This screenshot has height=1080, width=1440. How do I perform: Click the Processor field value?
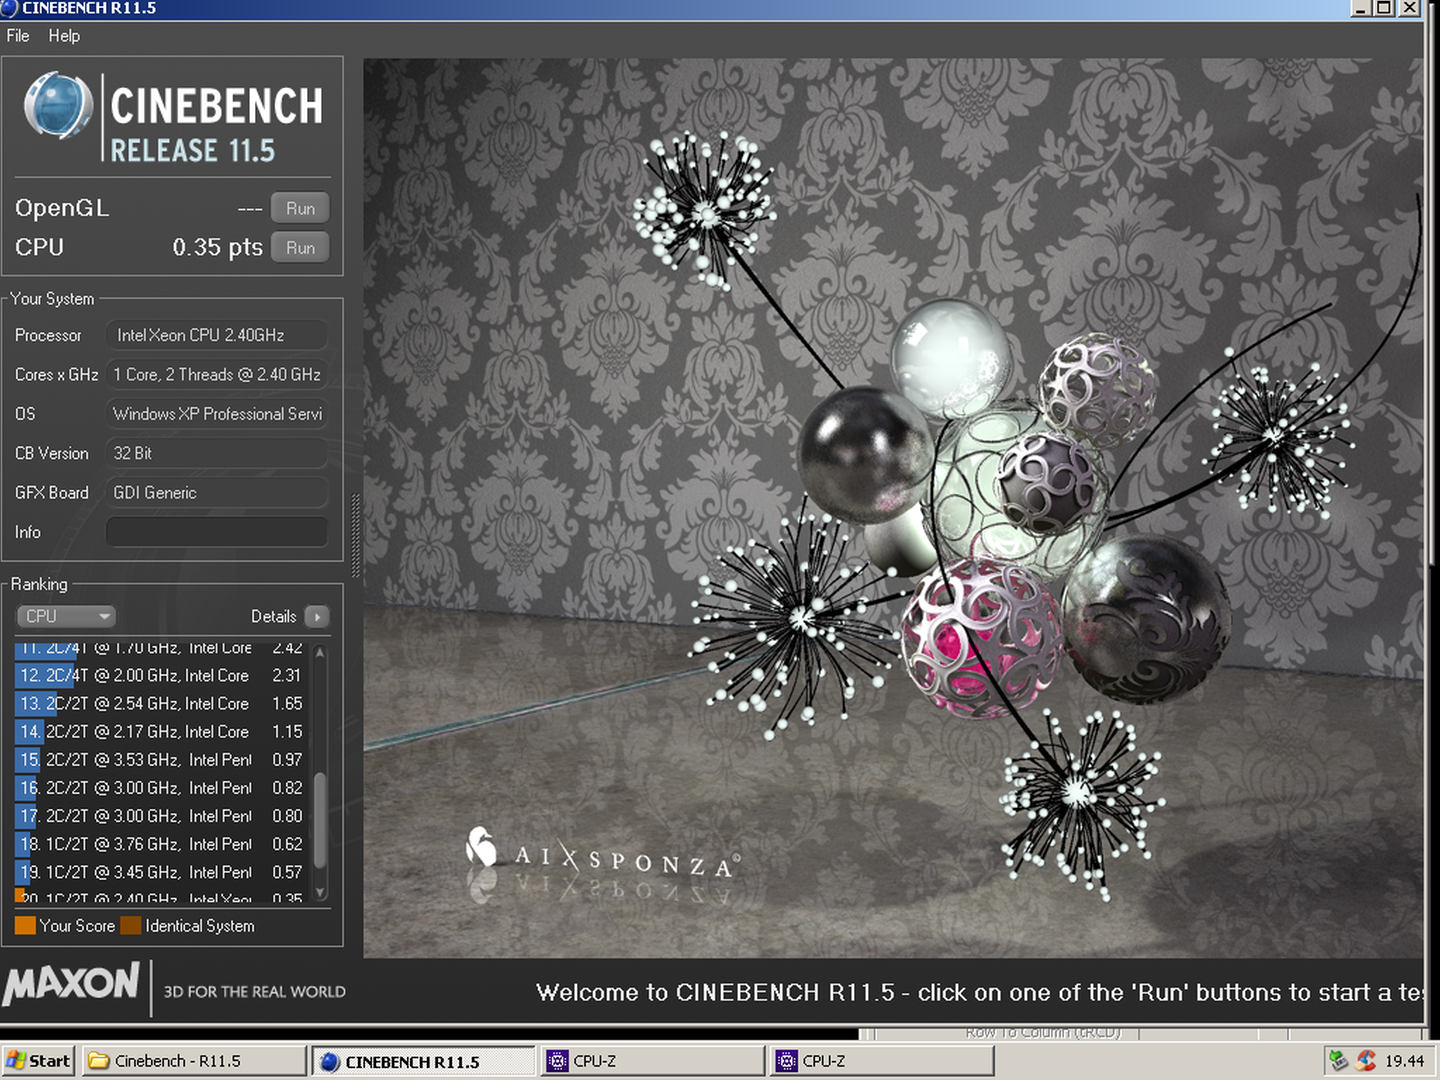(x=217, y=335)
